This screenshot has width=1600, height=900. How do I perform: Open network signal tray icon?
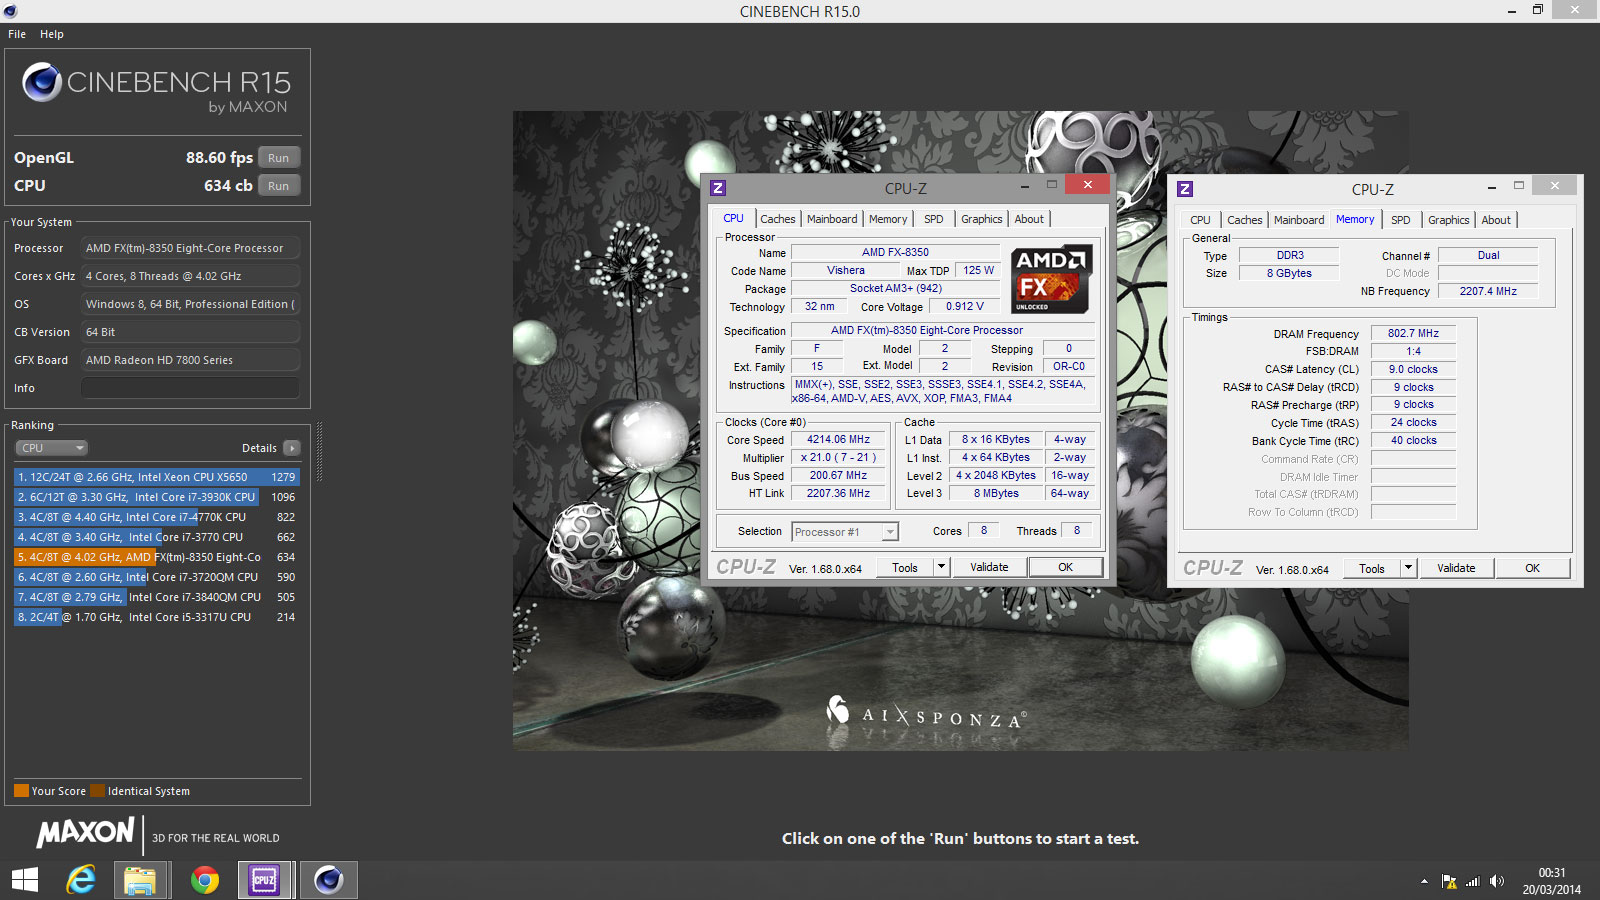pos(1472,881)
